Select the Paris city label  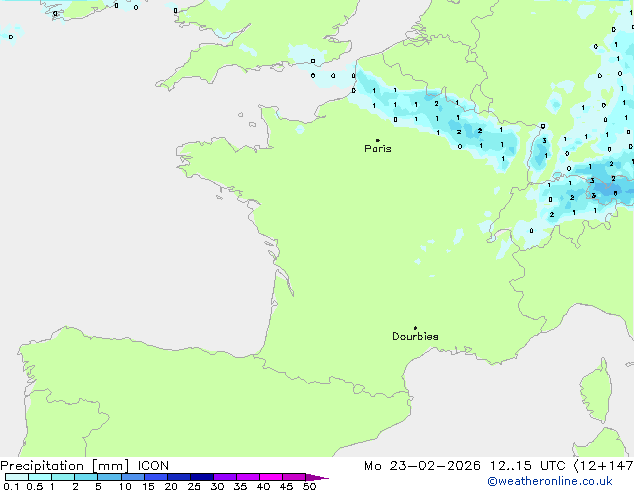[x=378, y=149]
